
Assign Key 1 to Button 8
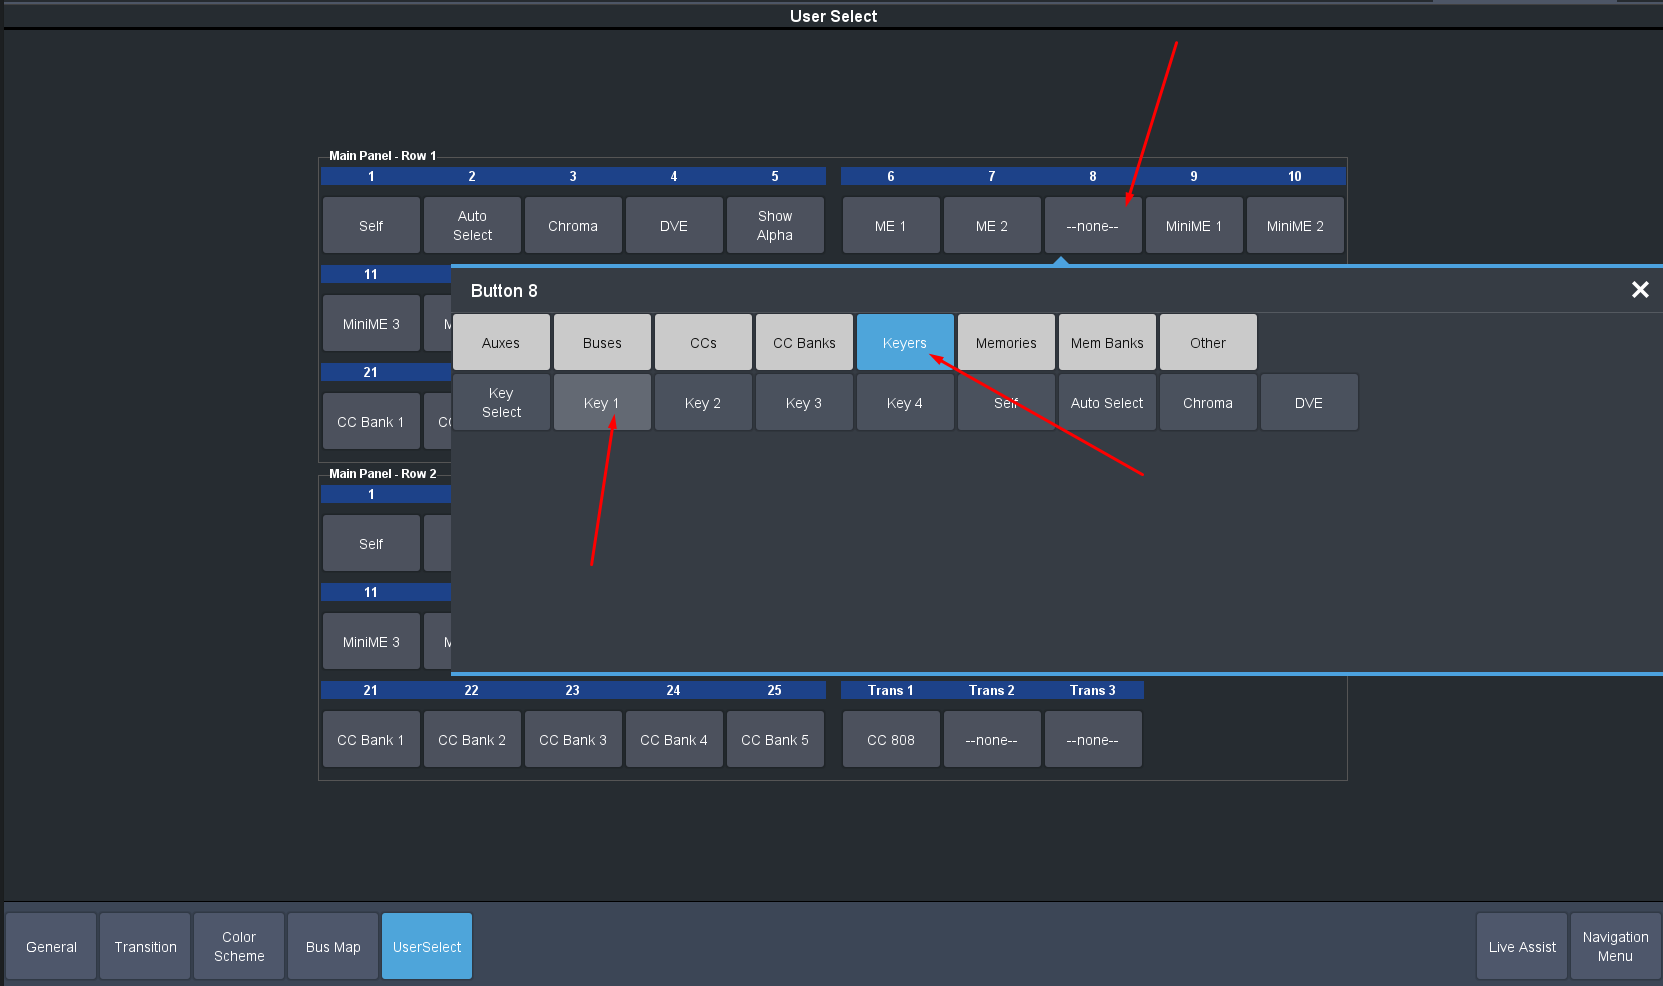pos(601,403)
